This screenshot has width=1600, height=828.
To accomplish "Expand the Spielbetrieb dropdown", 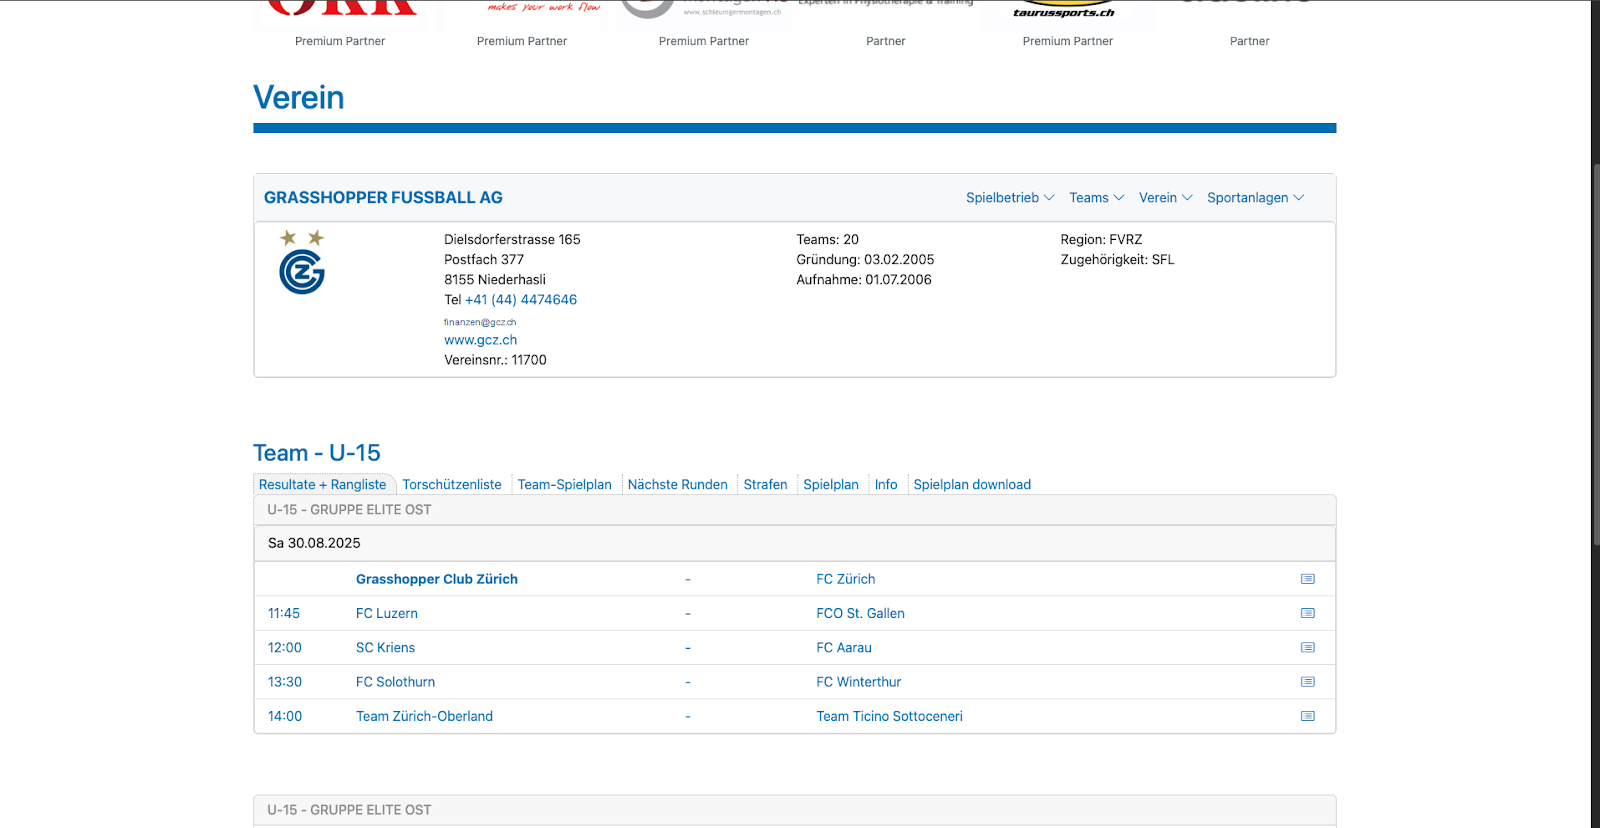I will tap(1010, 198).
